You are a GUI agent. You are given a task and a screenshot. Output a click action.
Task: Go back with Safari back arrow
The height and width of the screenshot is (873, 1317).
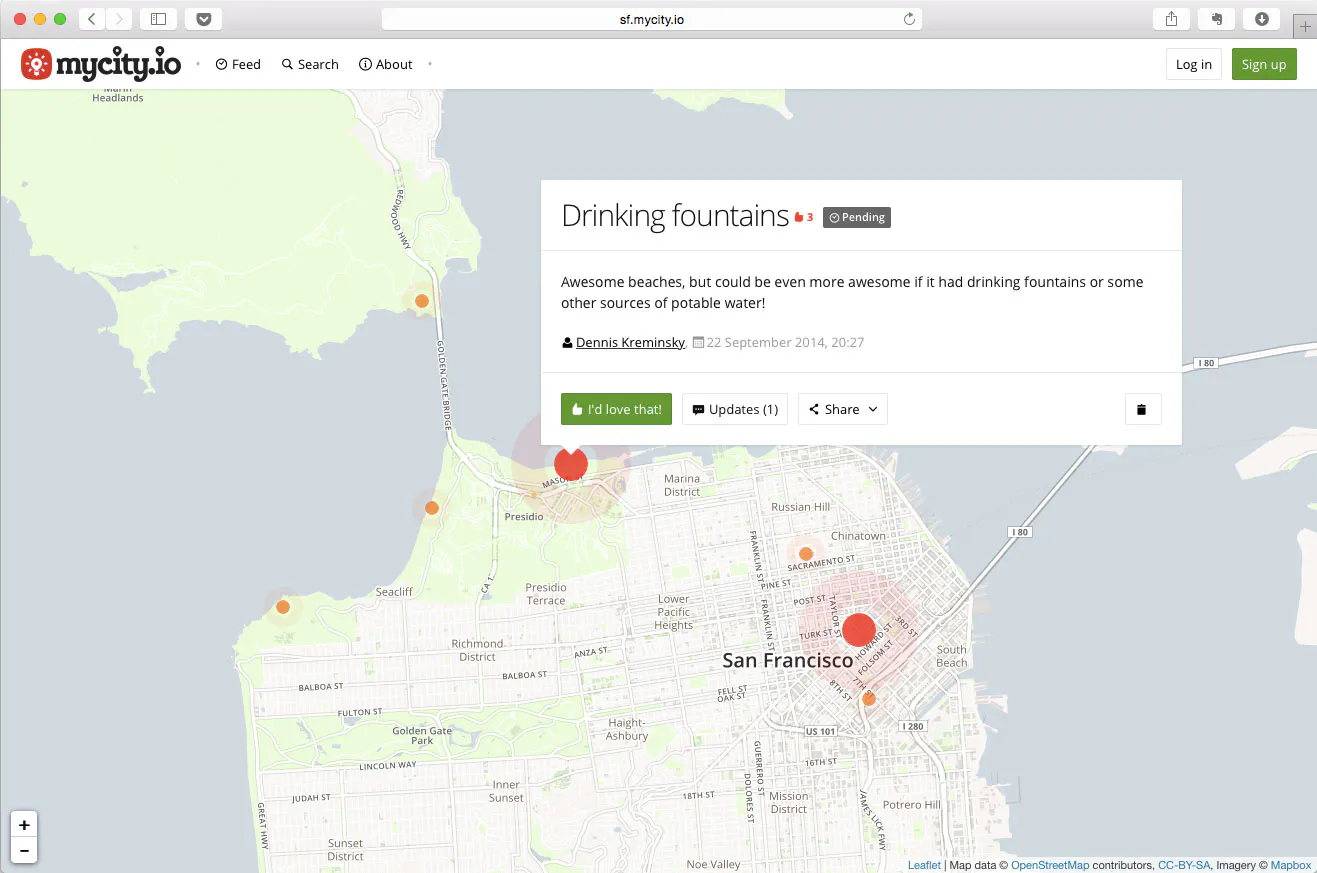[x=91, y=19]
